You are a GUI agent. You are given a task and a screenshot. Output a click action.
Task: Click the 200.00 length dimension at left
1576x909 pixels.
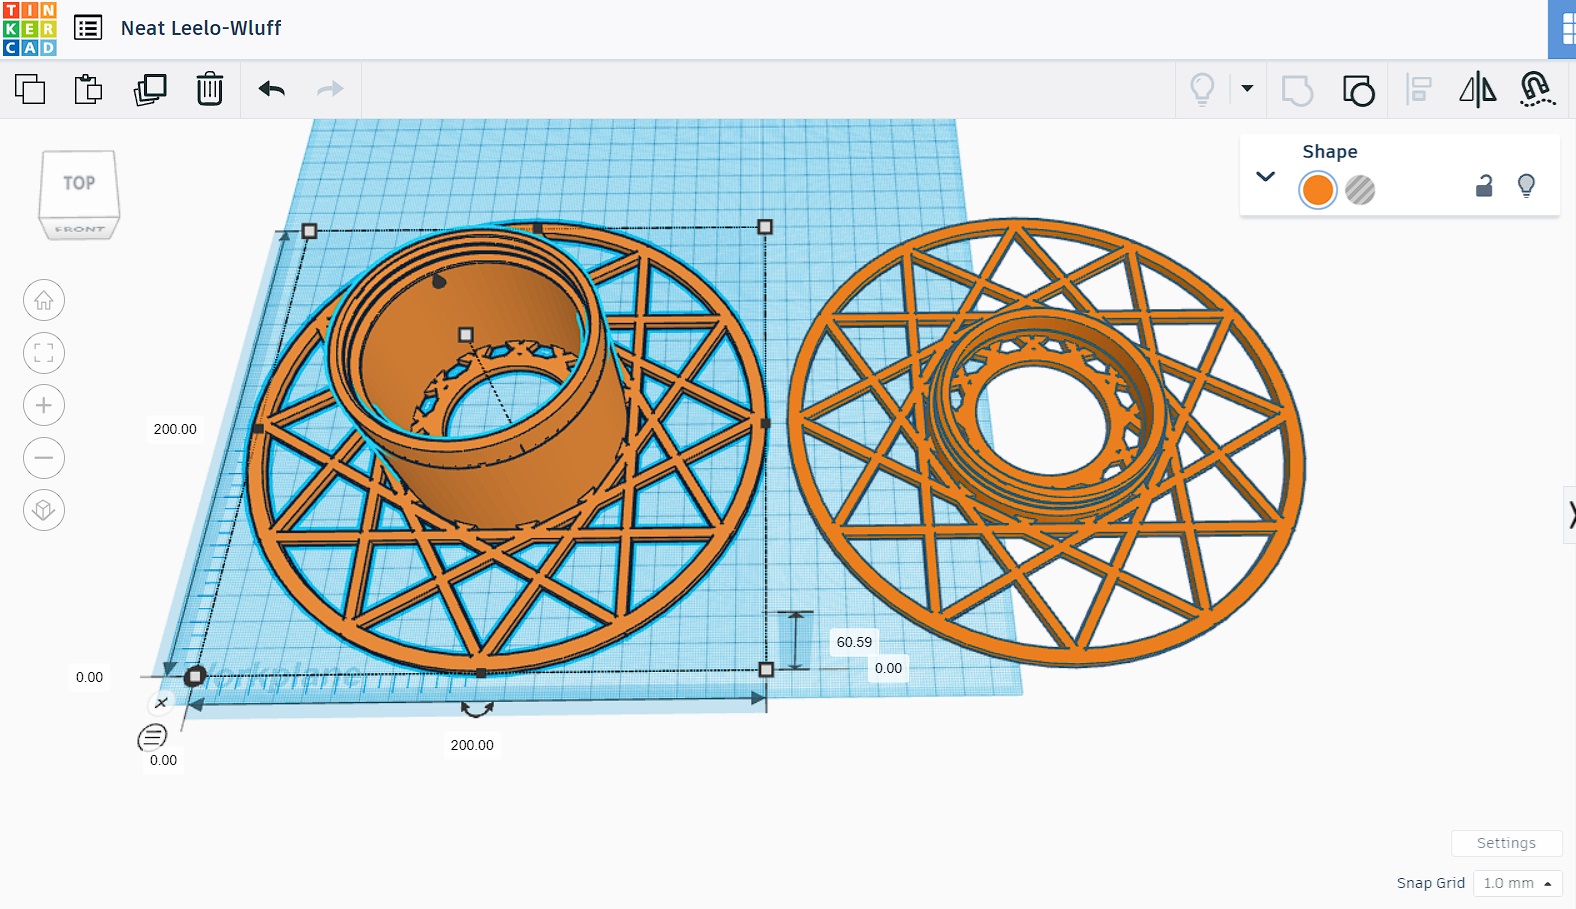(175, 429)
